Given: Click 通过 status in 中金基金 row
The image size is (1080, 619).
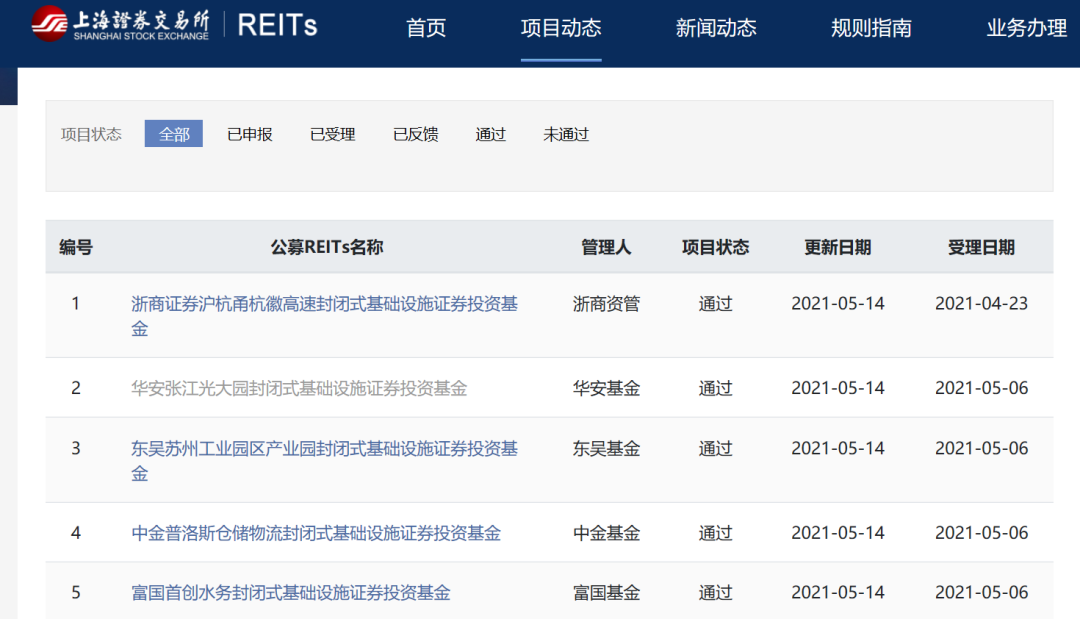Looking at the screenshot, I should click(715, 533).
